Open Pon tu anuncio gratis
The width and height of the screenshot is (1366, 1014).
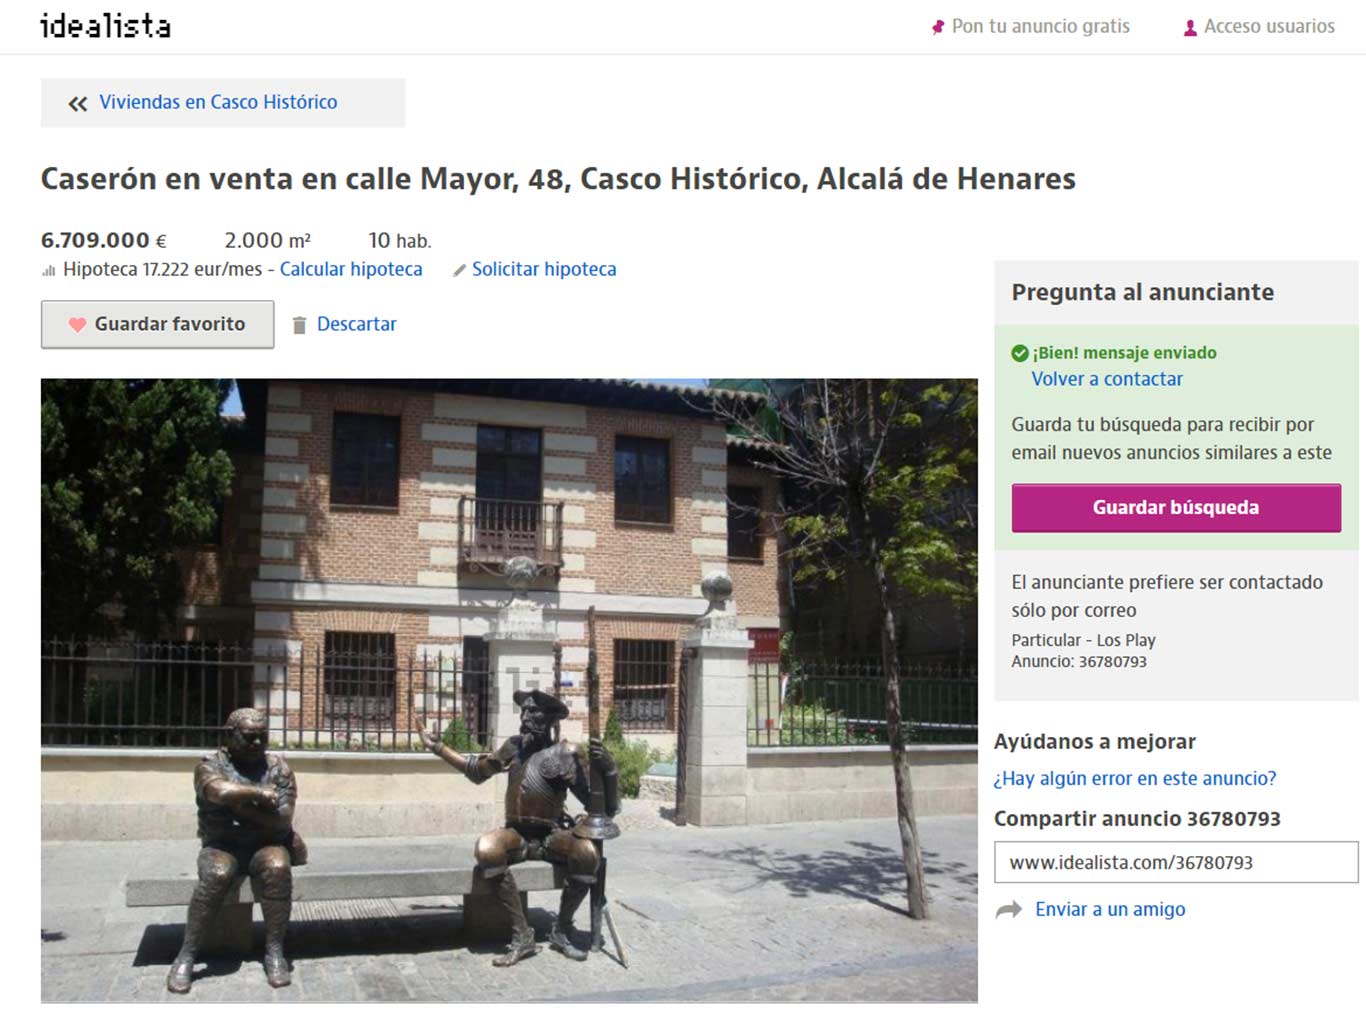(x=1040, y=26)
